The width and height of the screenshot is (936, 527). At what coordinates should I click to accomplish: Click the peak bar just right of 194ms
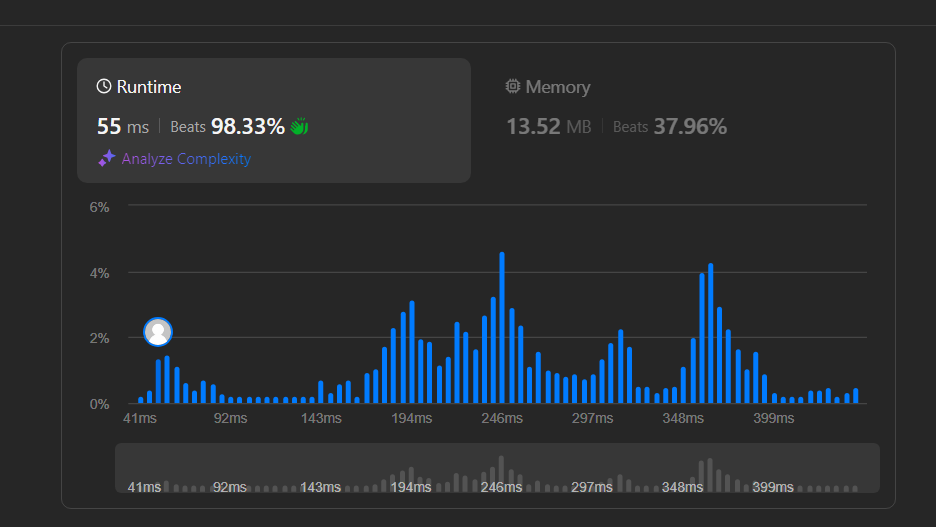click(411, 352)
